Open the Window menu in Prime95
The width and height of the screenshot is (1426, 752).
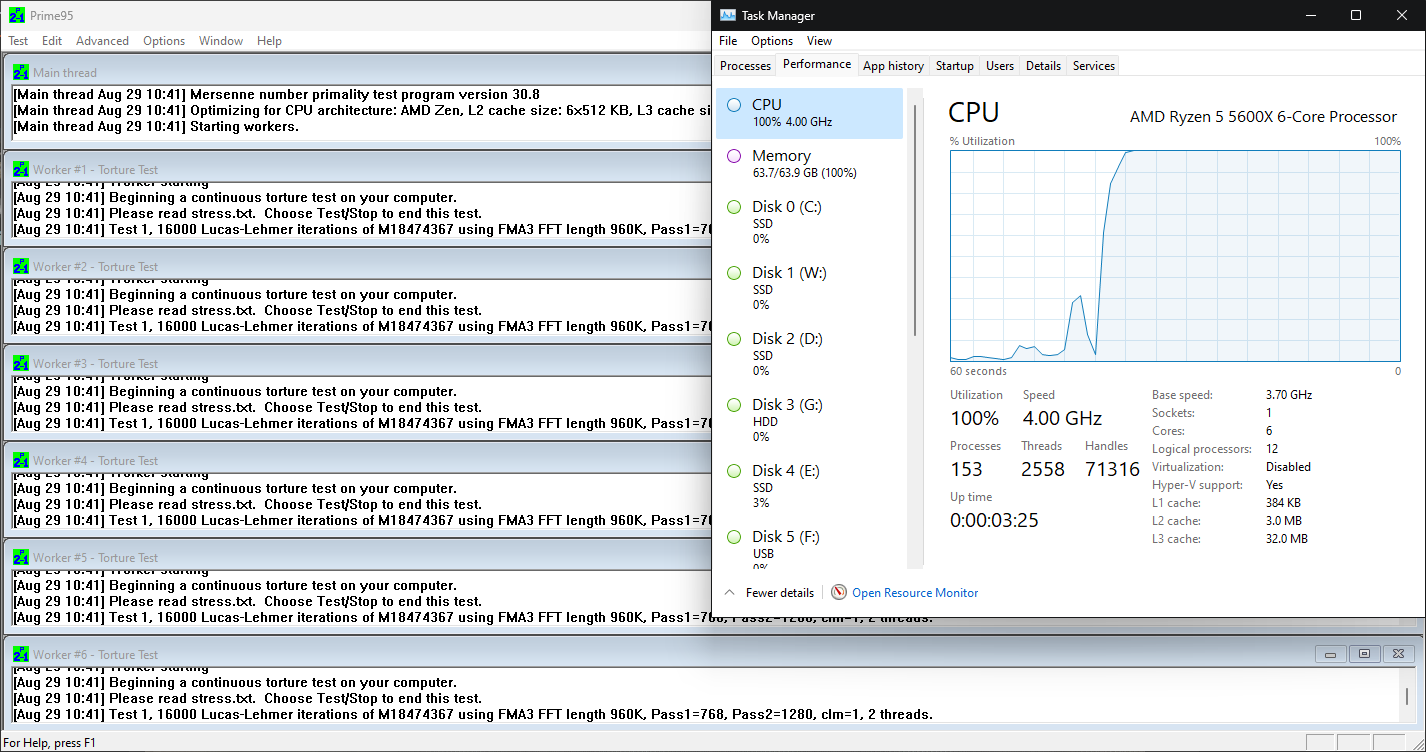[221, 41]
